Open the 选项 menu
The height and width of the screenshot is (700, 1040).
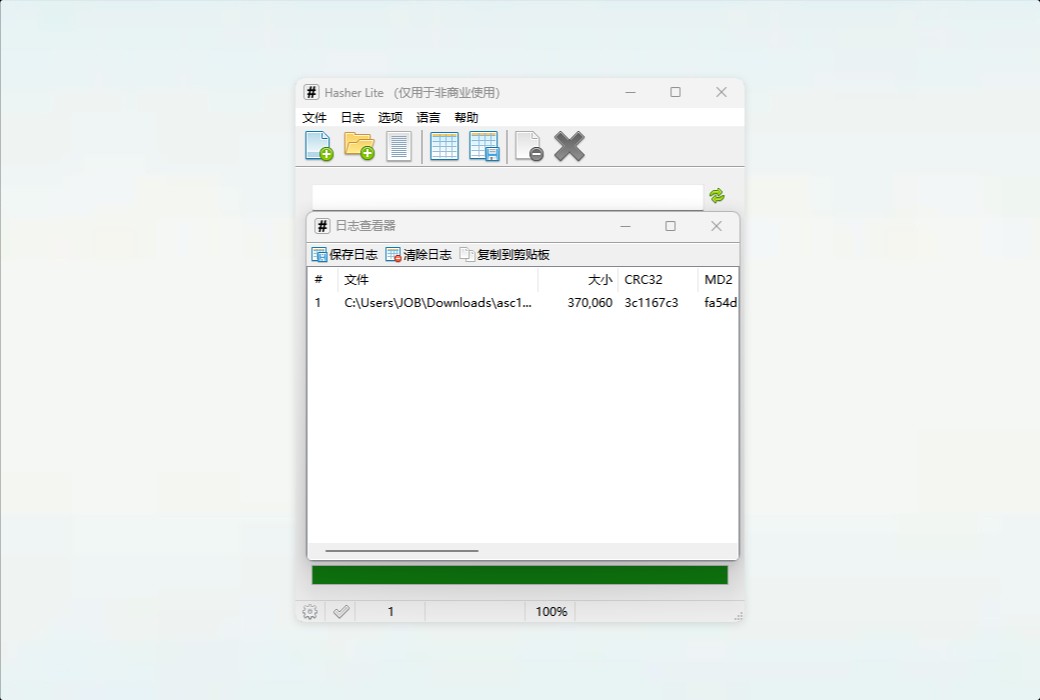[390, 117]
